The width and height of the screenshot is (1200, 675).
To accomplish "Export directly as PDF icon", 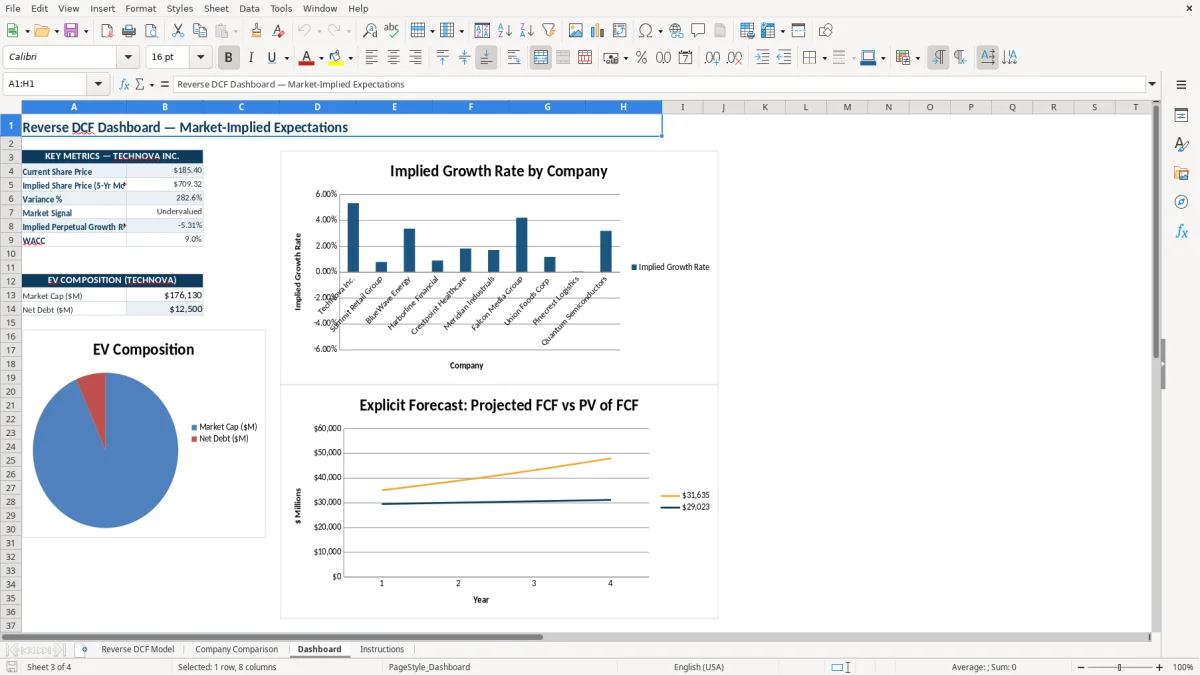I will coord(107,31).
